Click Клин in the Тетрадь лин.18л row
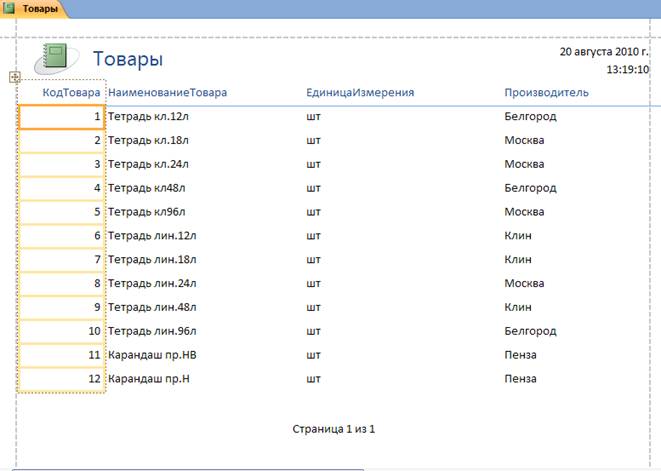The width and height of the screenshot is (661, 471). click(518, 259)
